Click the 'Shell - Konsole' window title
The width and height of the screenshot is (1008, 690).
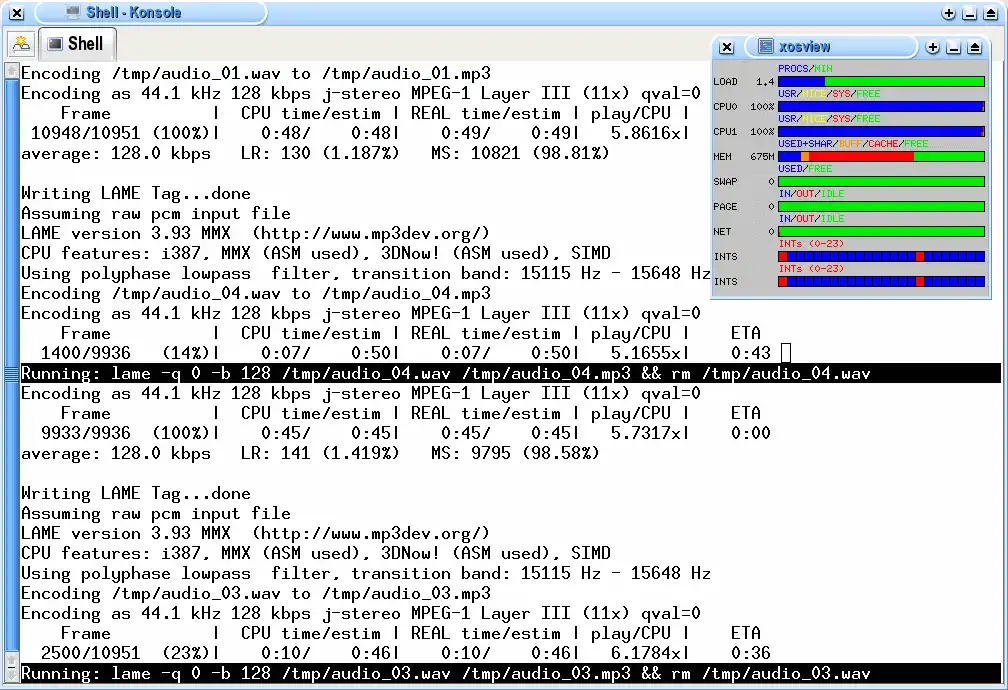point(134,12)
